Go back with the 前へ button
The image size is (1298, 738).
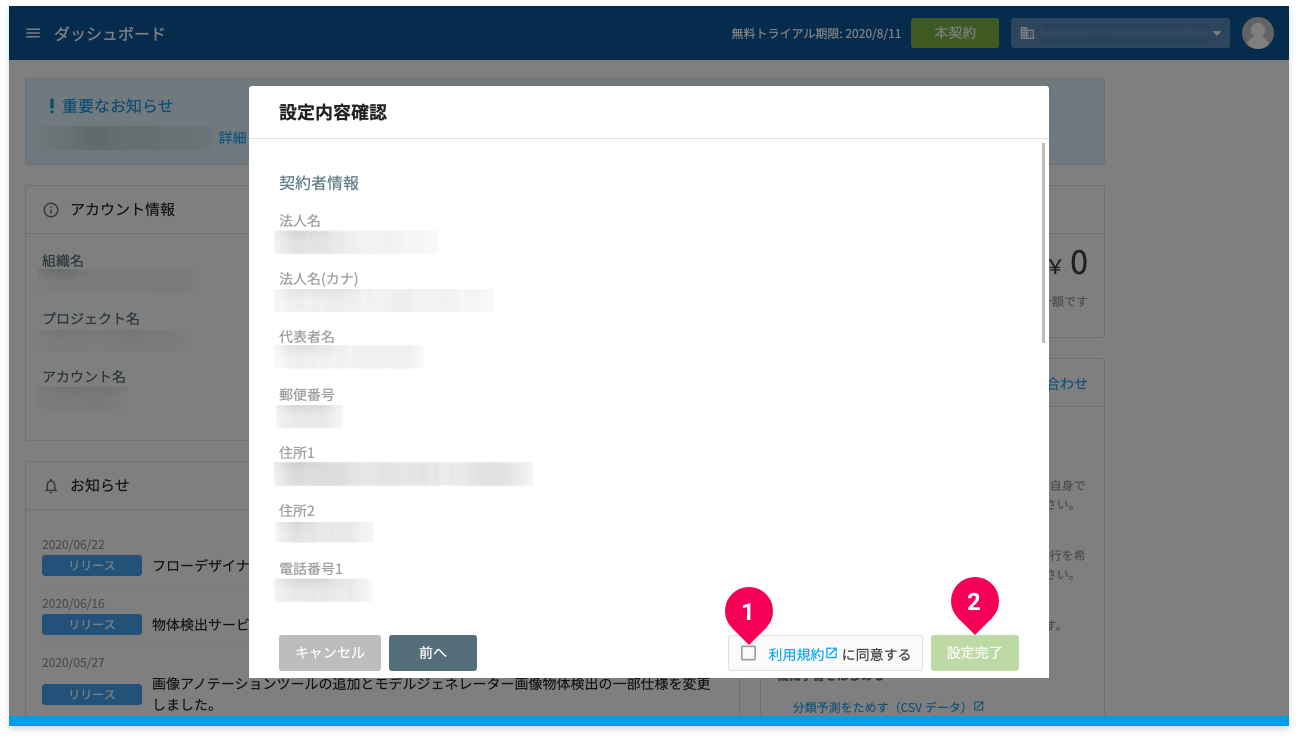pos(432,652)
